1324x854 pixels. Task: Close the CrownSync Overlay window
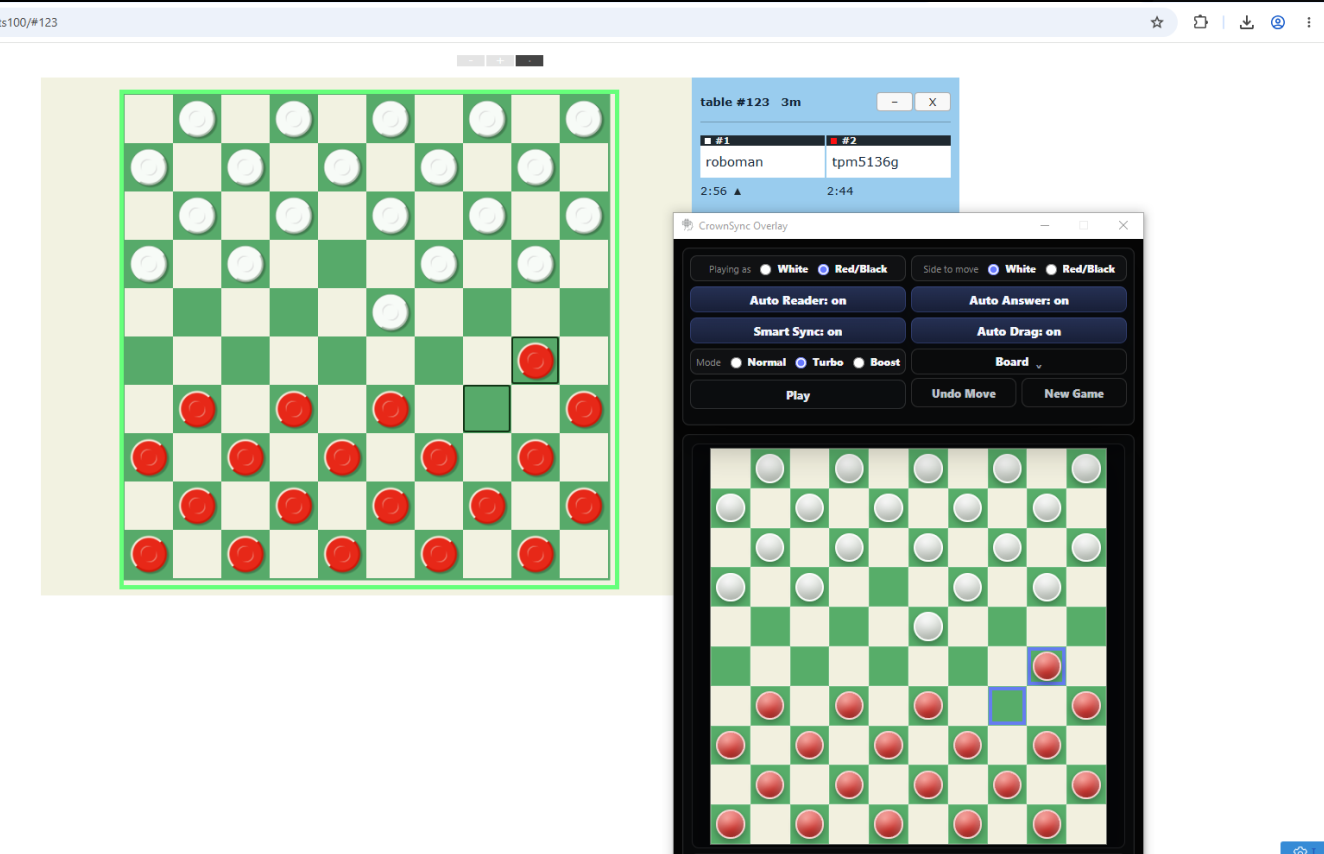pos(1123,226)
